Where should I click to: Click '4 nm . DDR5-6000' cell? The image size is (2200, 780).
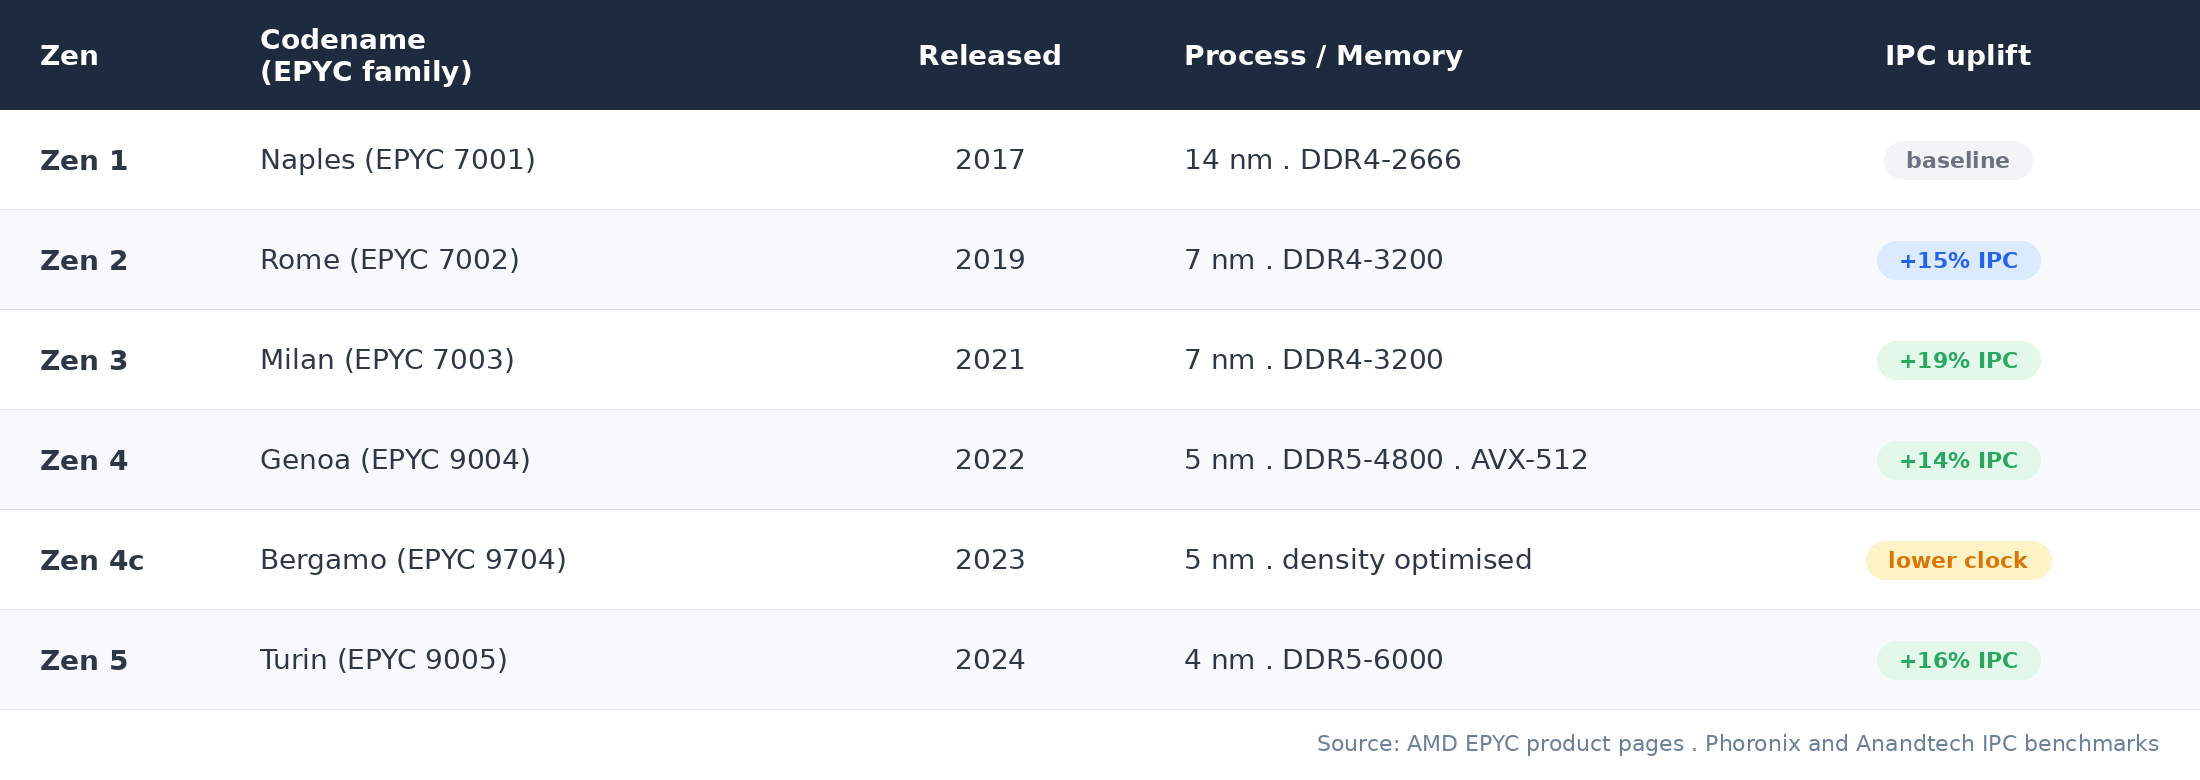pos(1314,660)
